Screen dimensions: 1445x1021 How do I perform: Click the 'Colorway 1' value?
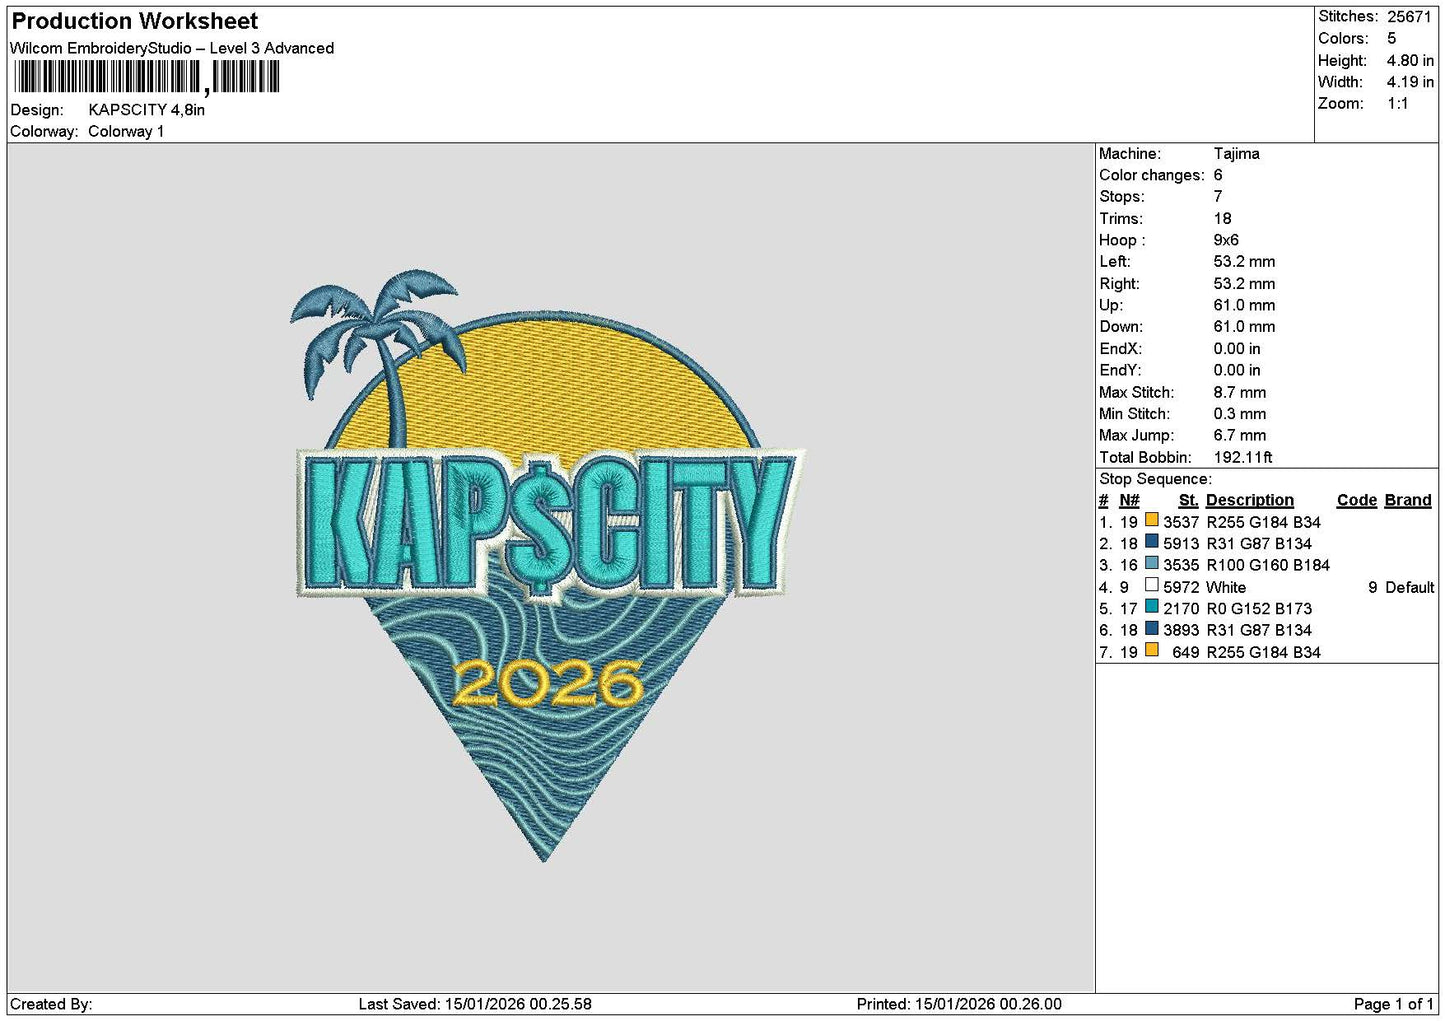126,131
